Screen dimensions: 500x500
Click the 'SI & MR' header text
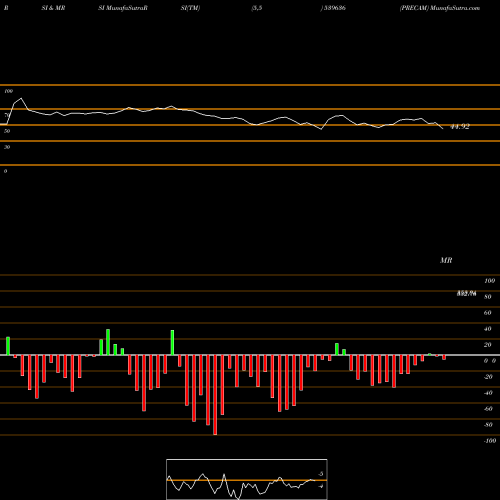coord(53,8)
